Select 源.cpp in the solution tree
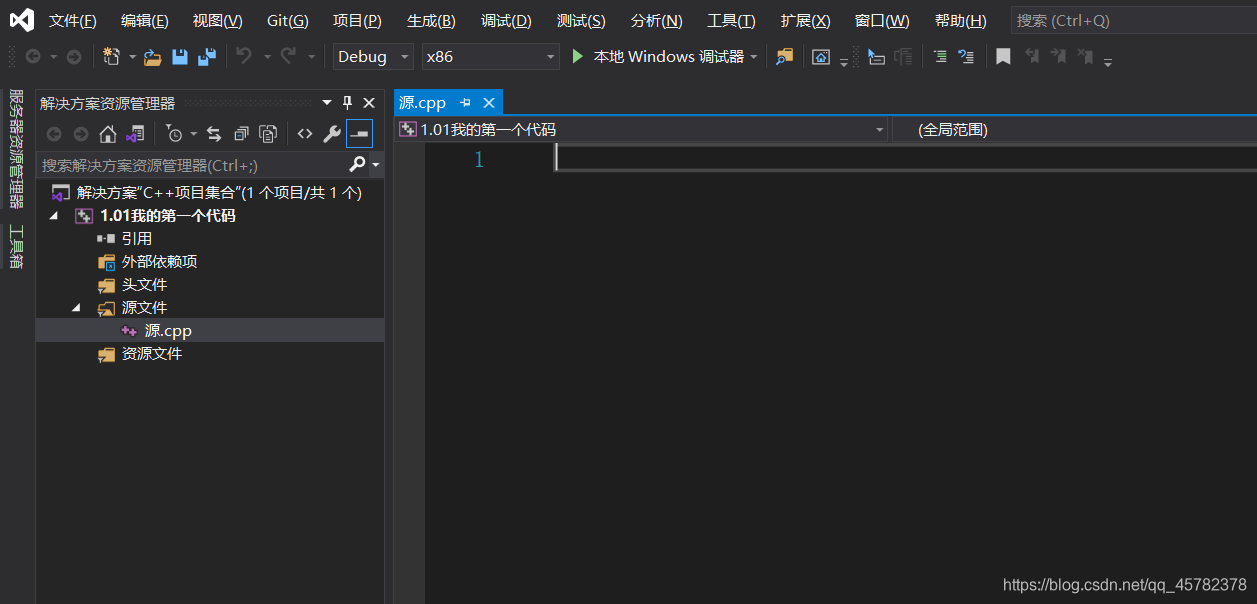This screenshot has width=1257, height=604. coord(167,331)
